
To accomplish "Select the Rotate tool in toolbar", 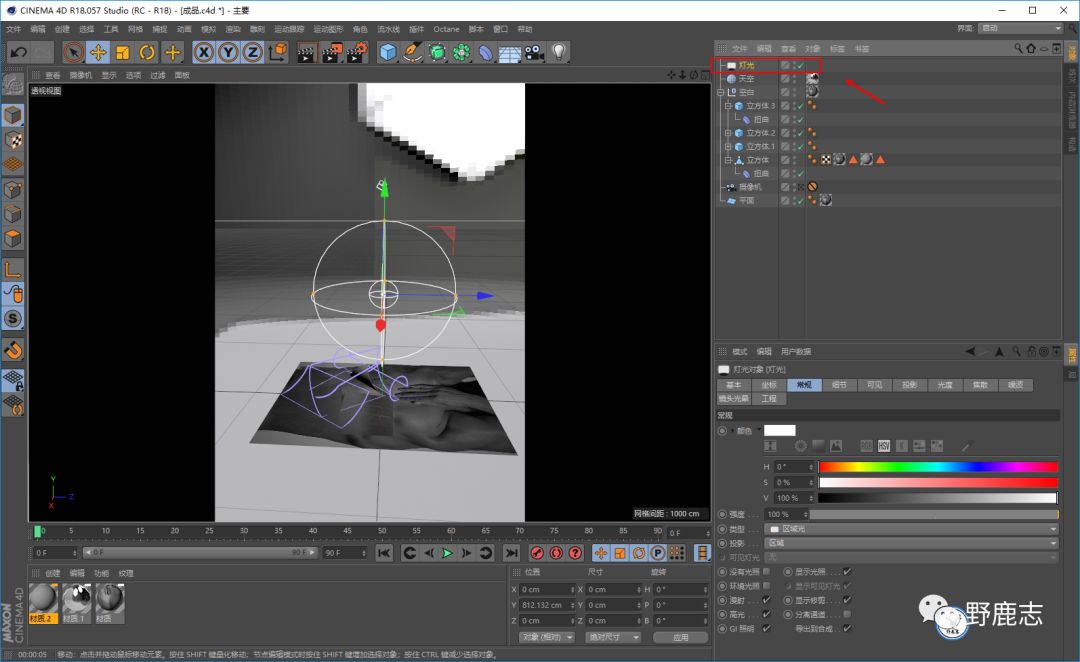I will coord(147,52).
